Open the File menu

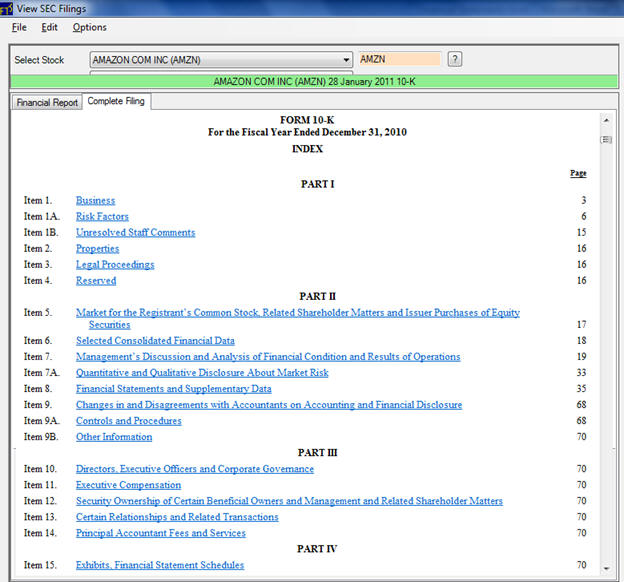(x=19, y=27)
